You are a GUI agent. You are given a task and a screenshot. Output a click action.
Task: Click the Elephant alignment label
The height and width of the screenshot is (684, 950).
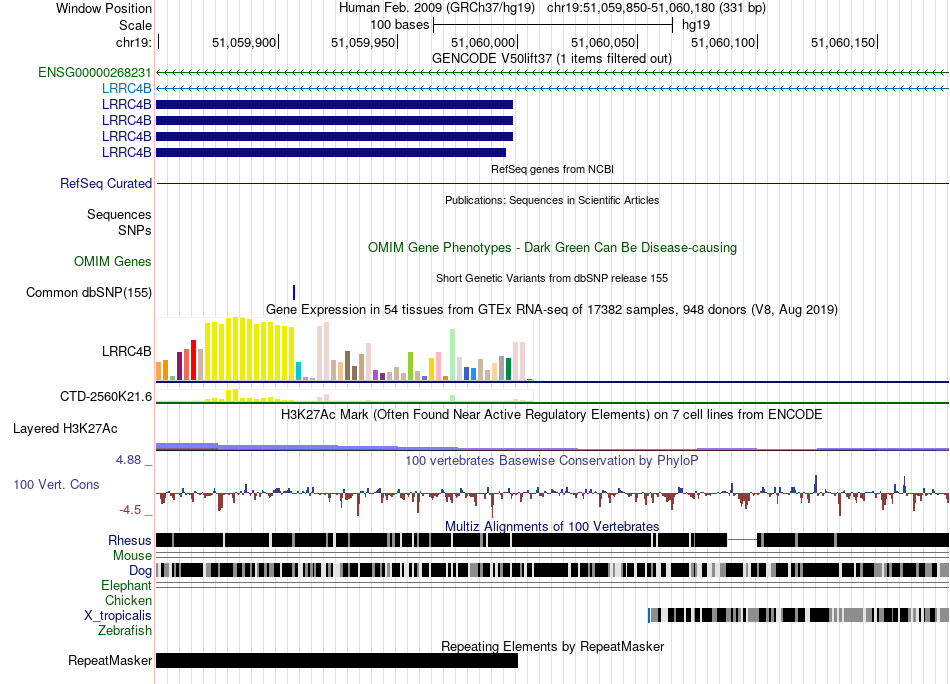pyautogui.click(x=126, y=586)
